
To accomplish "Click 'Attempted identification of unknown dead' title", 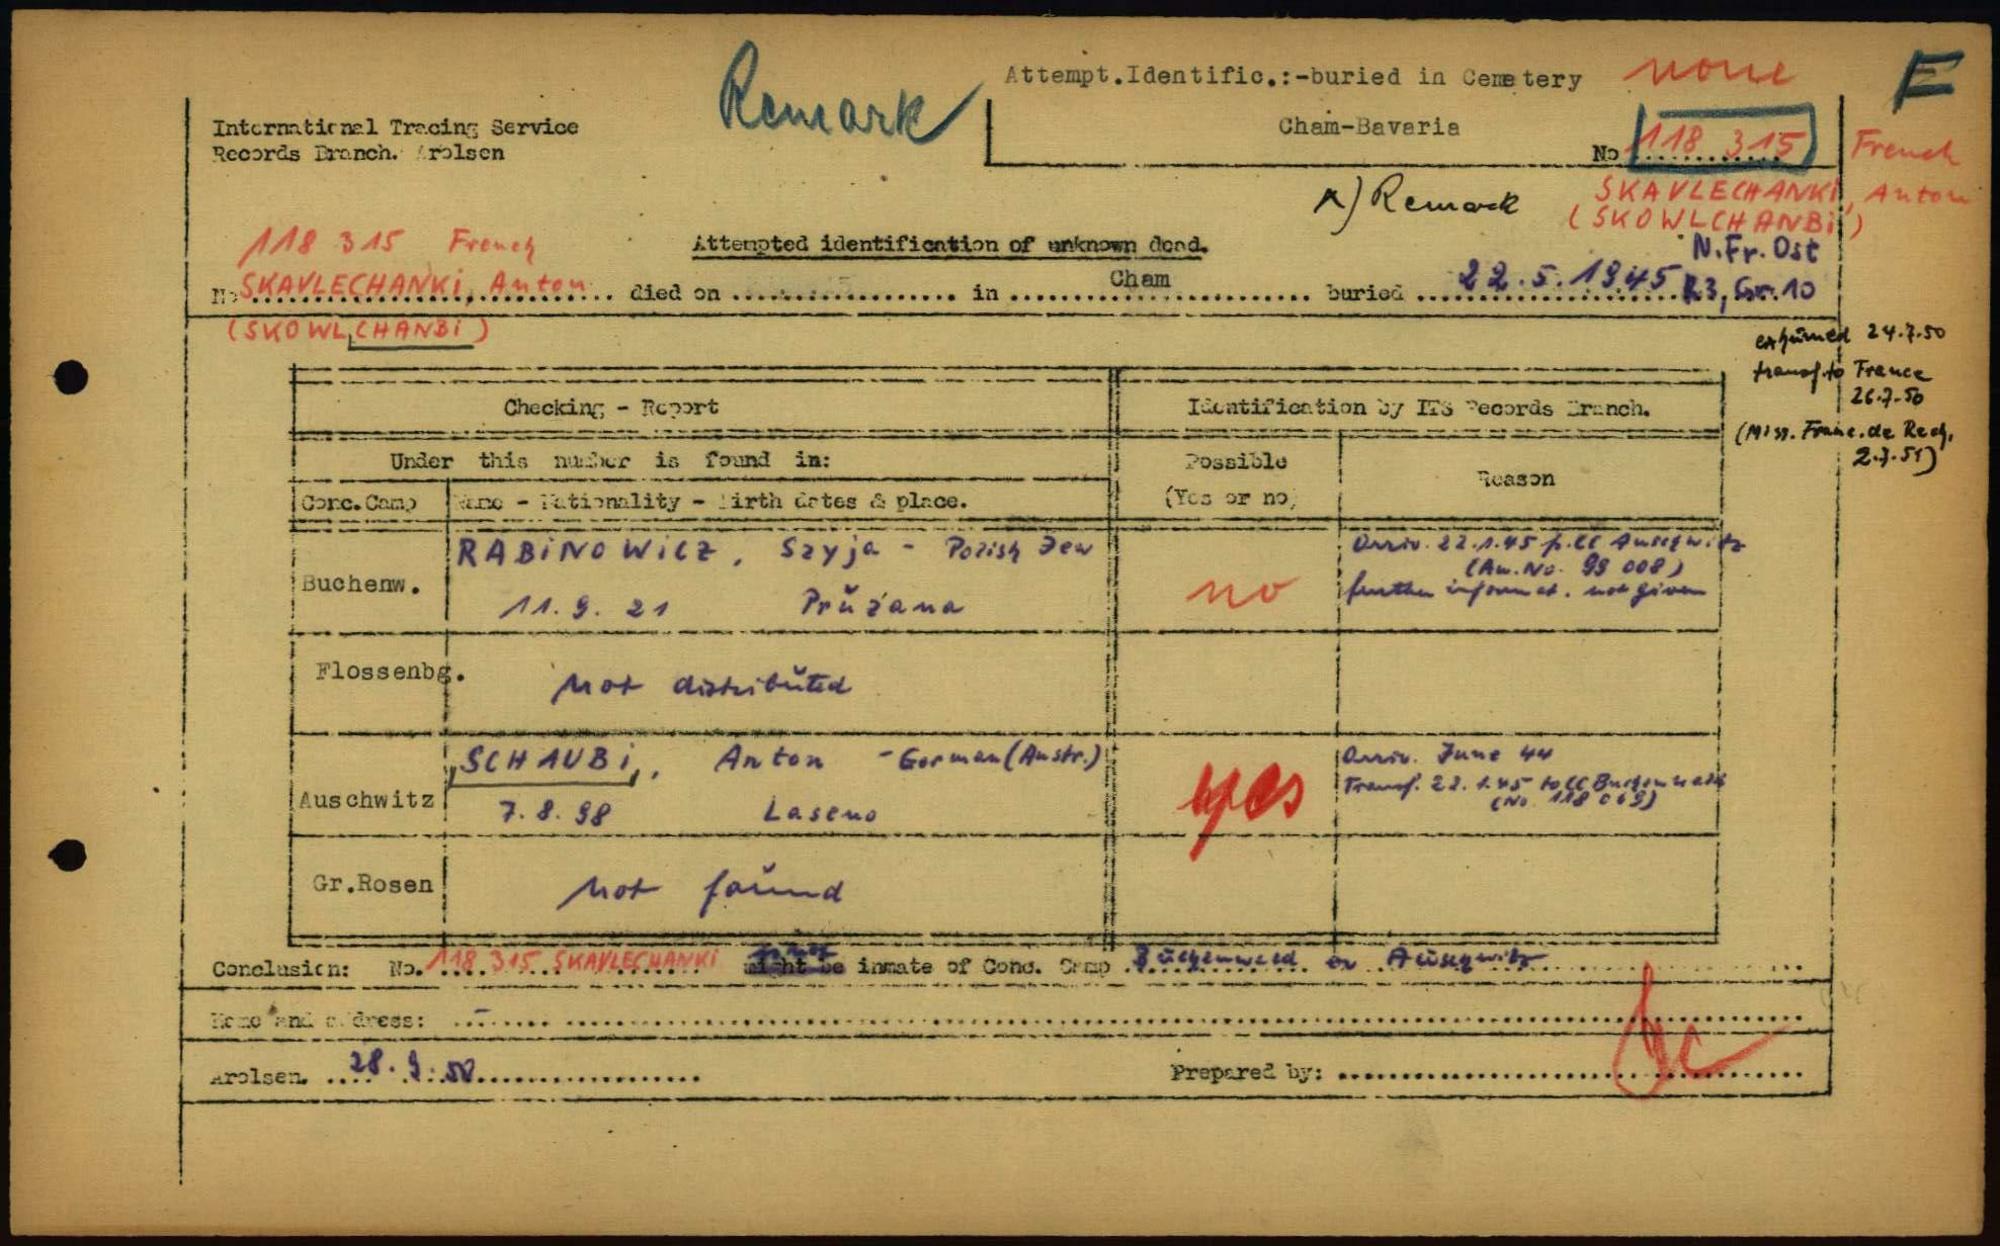I will 949,244.
